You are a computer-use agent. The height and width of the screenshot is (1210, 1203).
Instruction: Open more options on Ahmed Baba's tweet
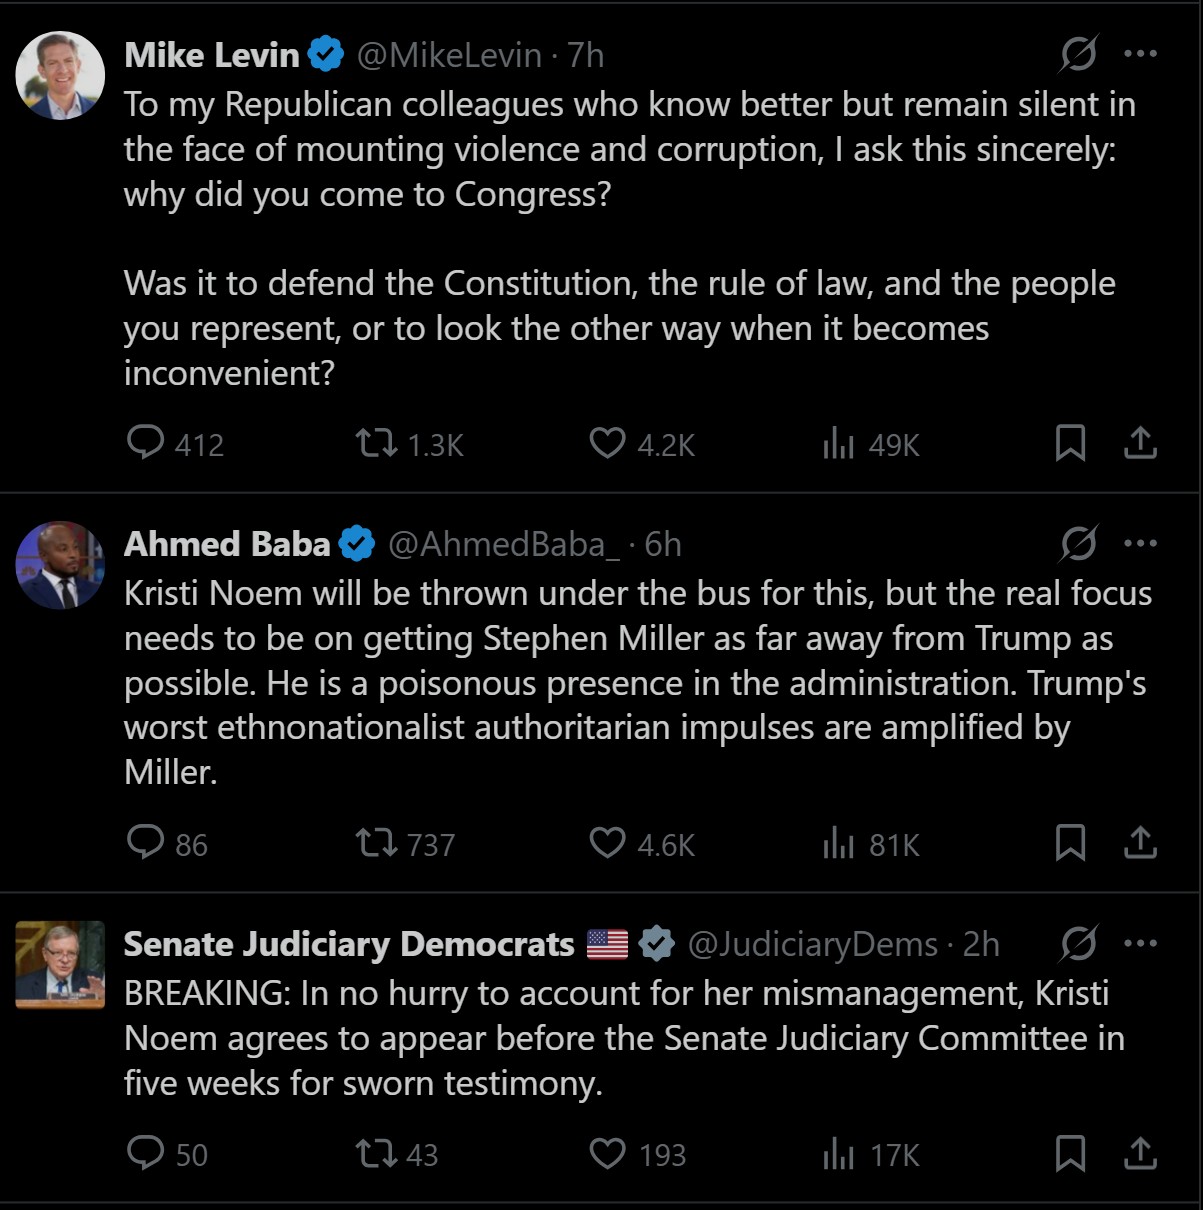1140,544
